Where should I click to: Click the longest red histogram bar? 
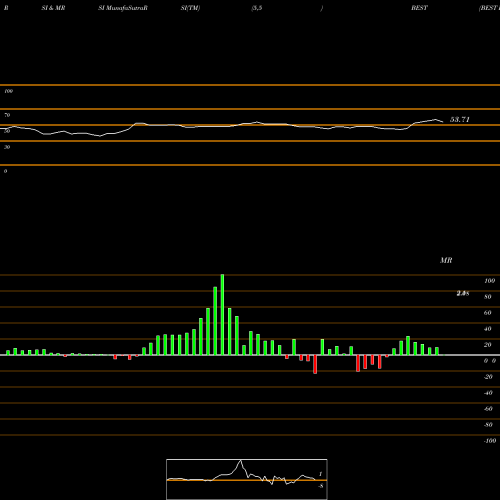click(x=315, y=364)
